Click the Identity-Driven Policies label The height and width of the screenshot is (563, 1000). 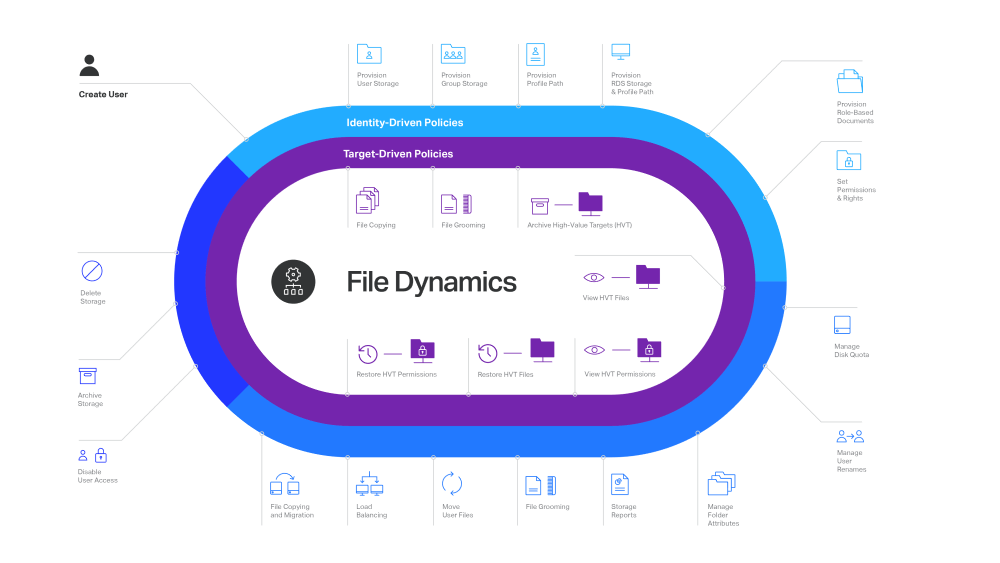click(404, 122)
